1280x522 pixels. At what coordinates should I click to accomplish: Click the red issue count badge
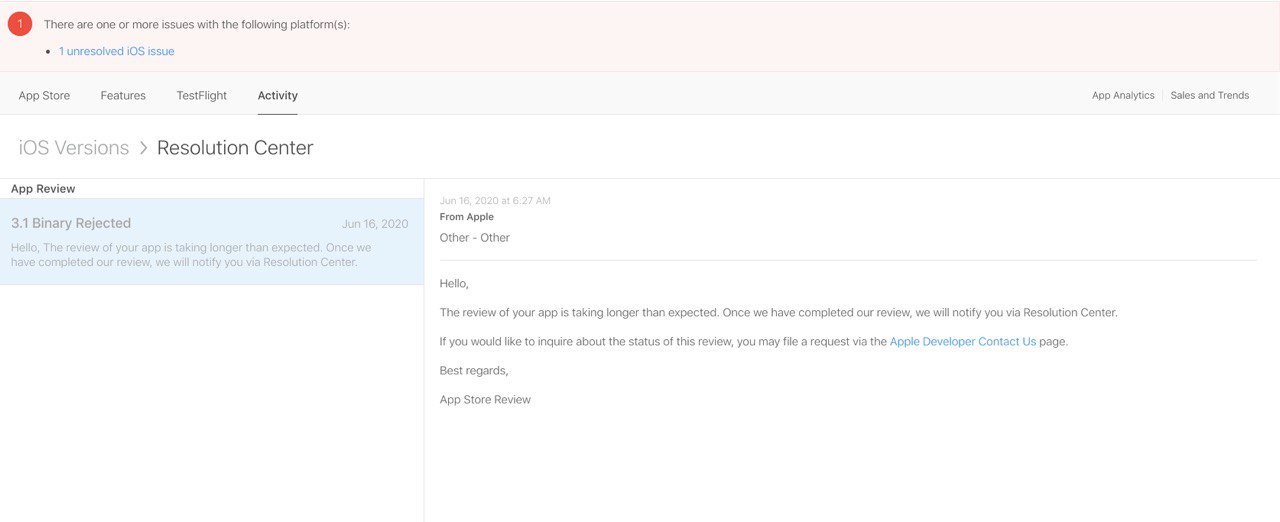20,24
